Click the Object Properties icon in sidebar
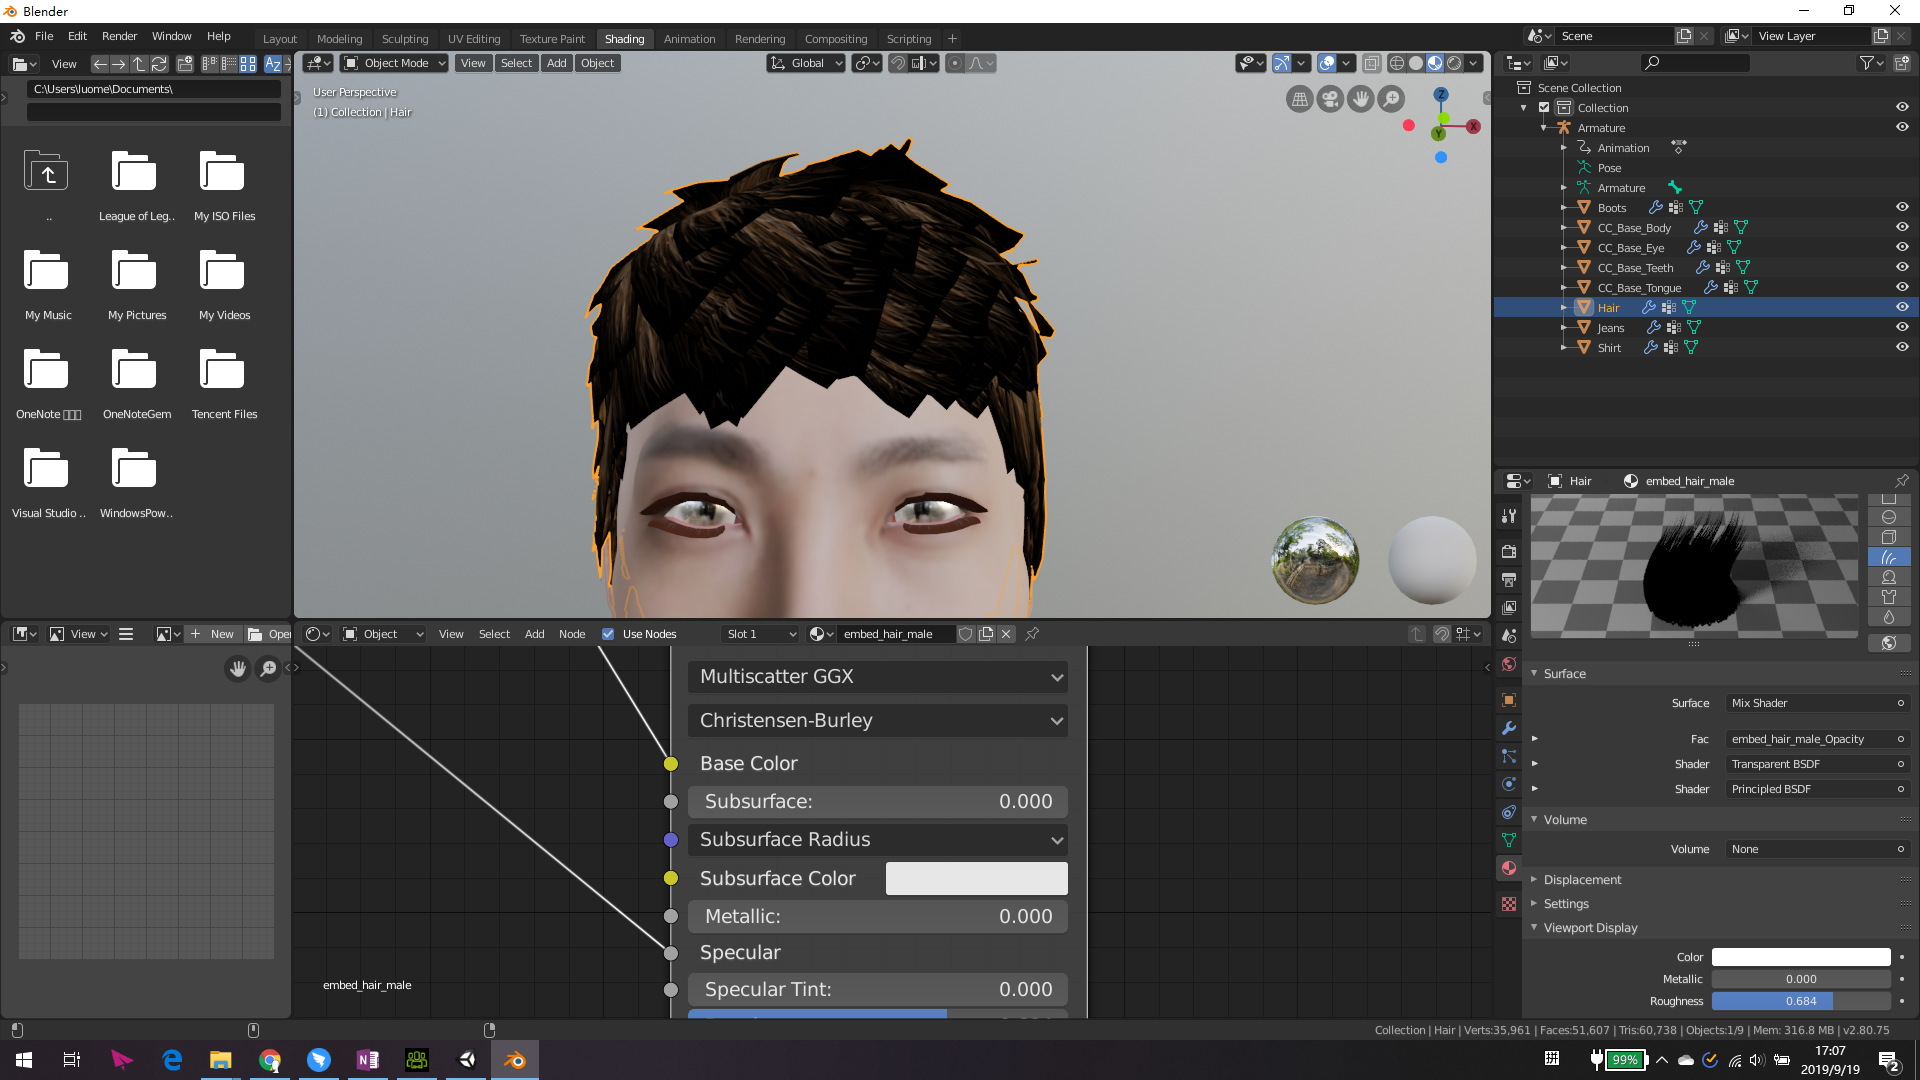 (1509, 700)
